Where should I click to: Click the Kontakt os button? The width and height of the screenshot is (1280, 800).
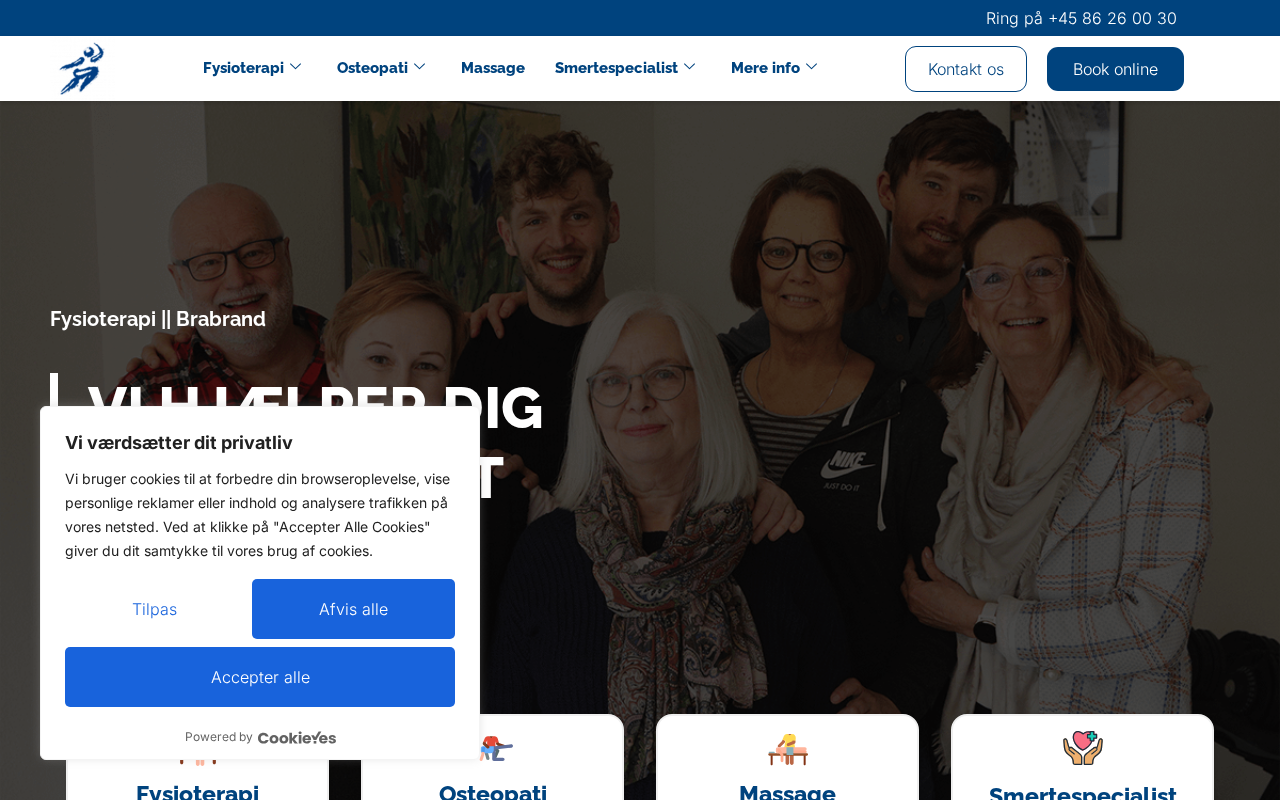[966, 69]
